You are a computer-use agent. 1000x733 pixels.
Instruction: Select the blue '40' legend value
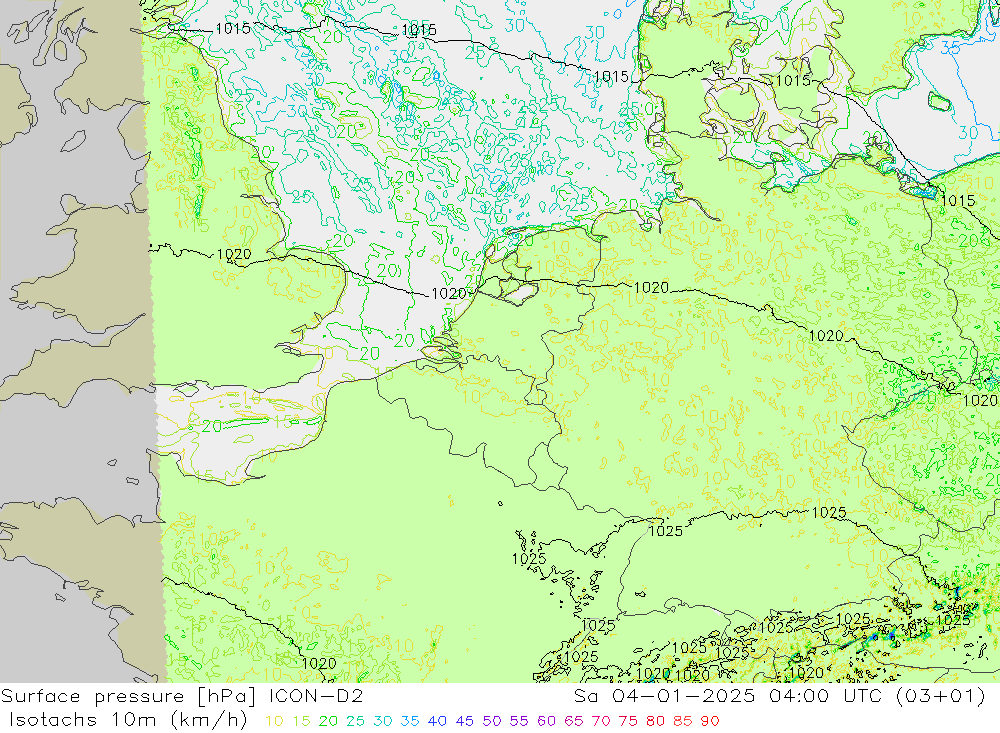point(438,722)
